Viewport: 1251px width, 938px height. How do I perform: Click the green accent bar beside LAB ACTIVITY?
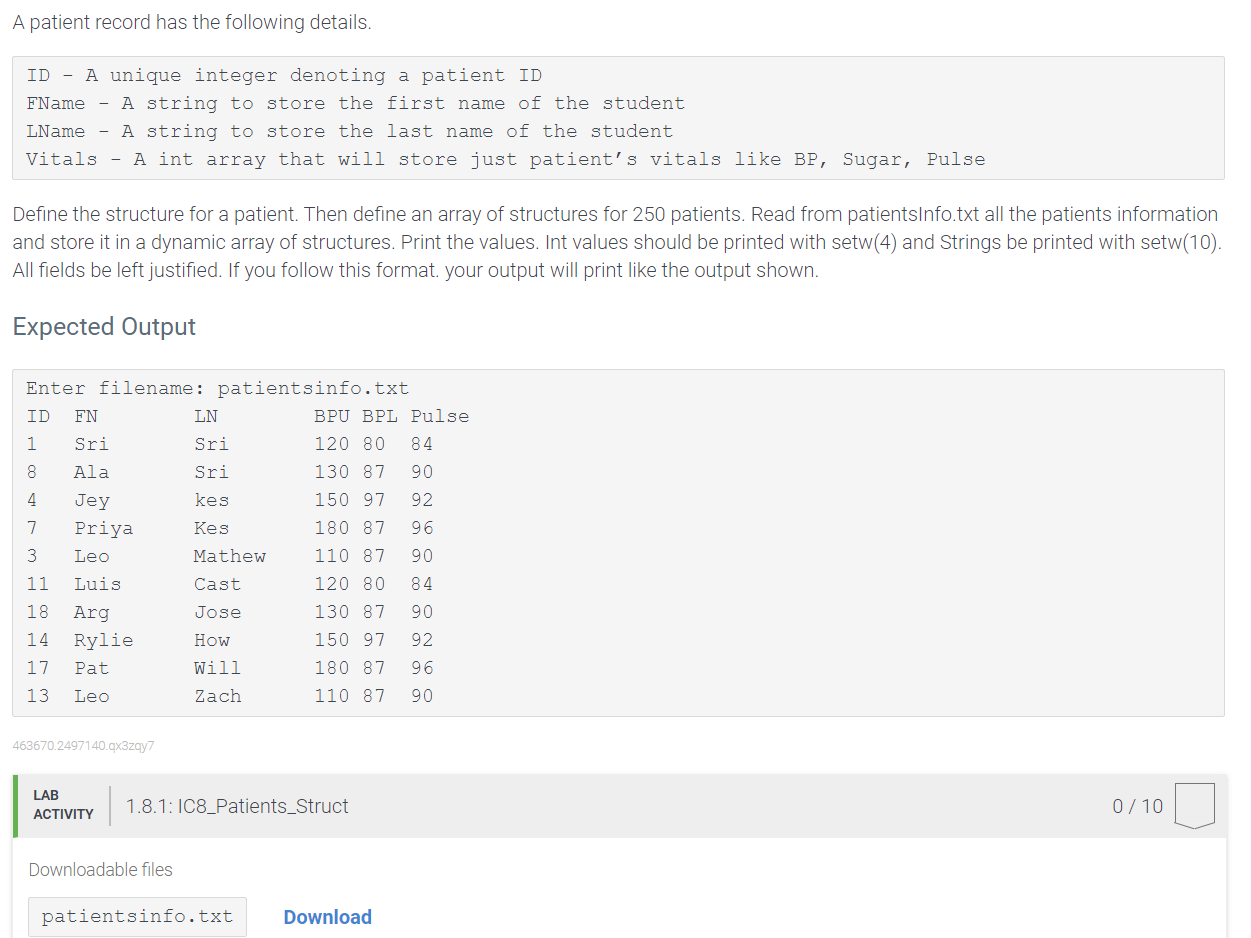(16, 806)
